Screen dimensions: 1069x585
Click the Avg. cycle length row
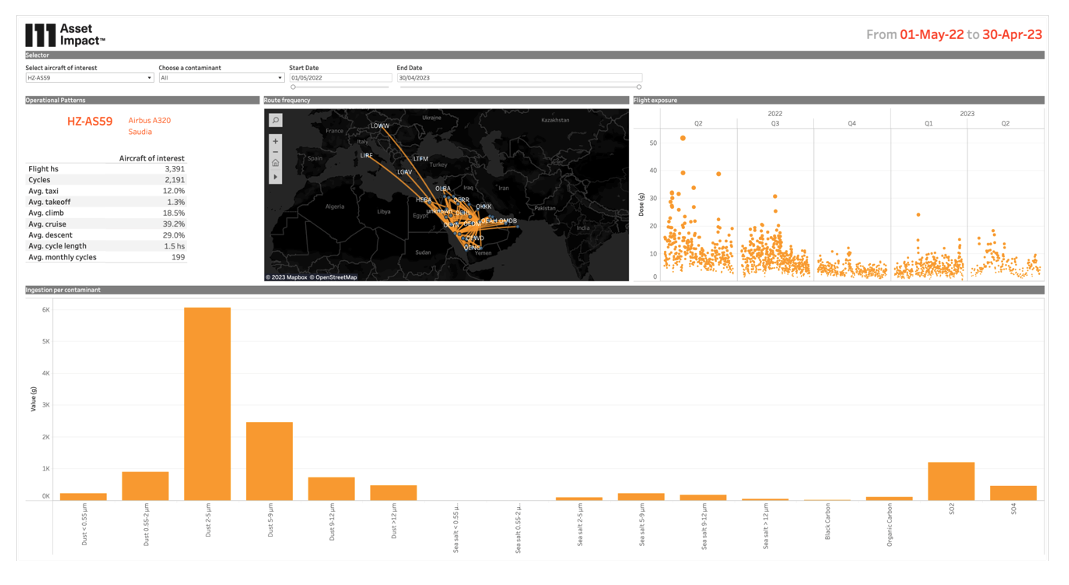coord(106,246)
